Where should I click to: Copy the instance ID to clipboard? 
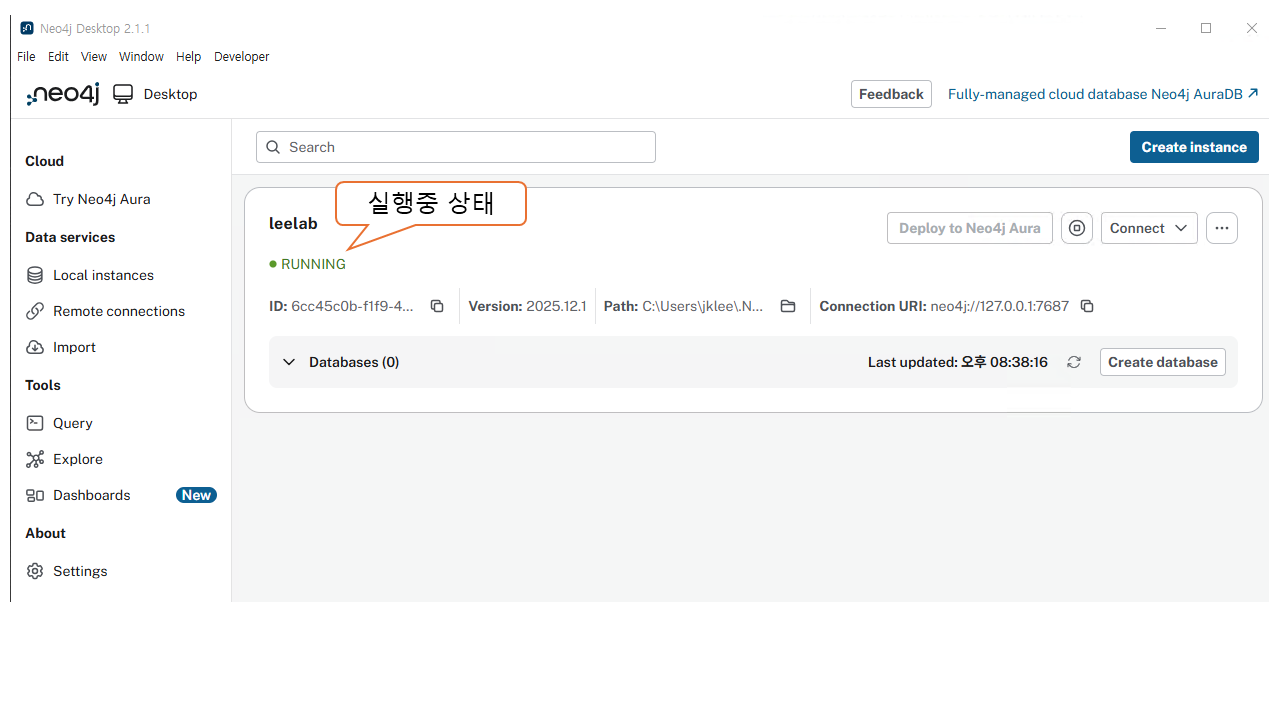coord(437,306)
